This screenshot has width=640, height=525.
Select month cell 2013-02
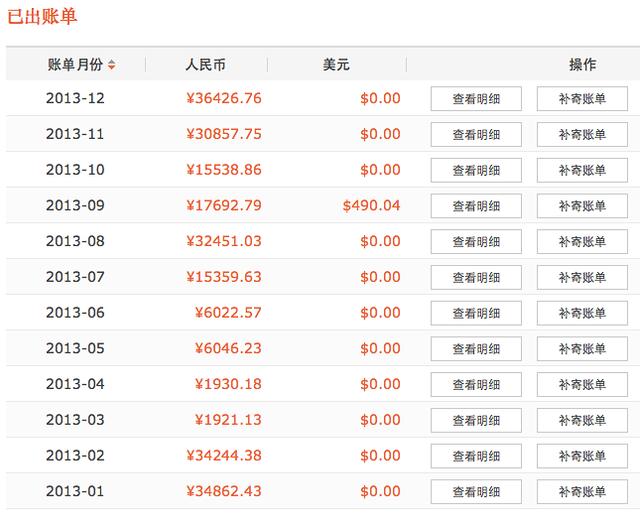75,456
